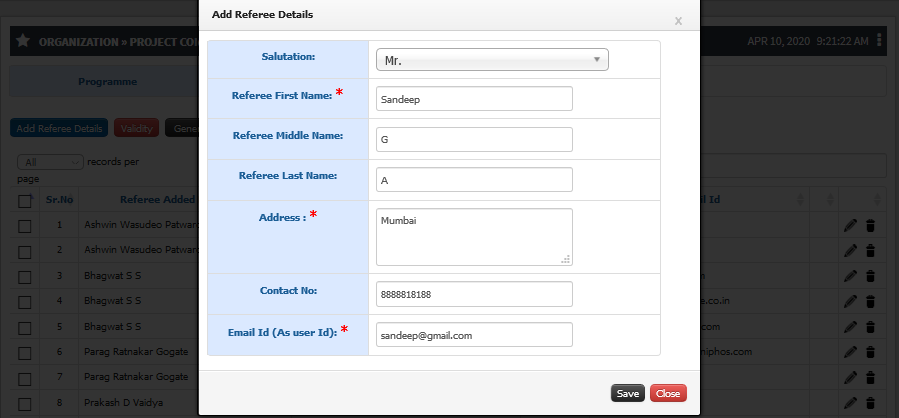Check the checkbox for row 4

coord(25,303)
